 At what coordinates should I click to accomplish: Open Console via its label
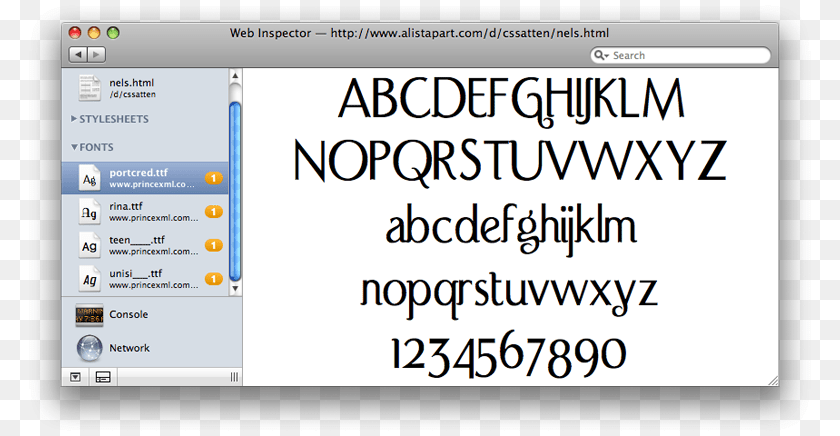129,314
